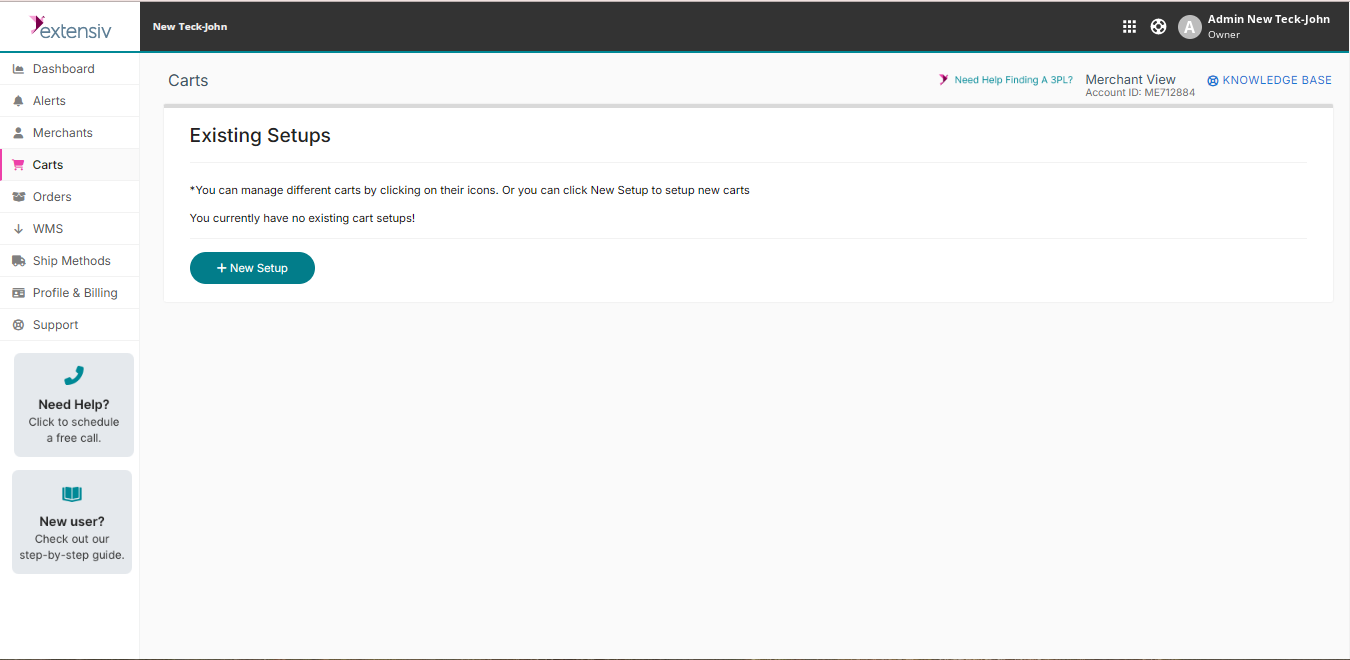Select Carts in the sidebar menu
1350x660 pixels.
coord(48,165)
